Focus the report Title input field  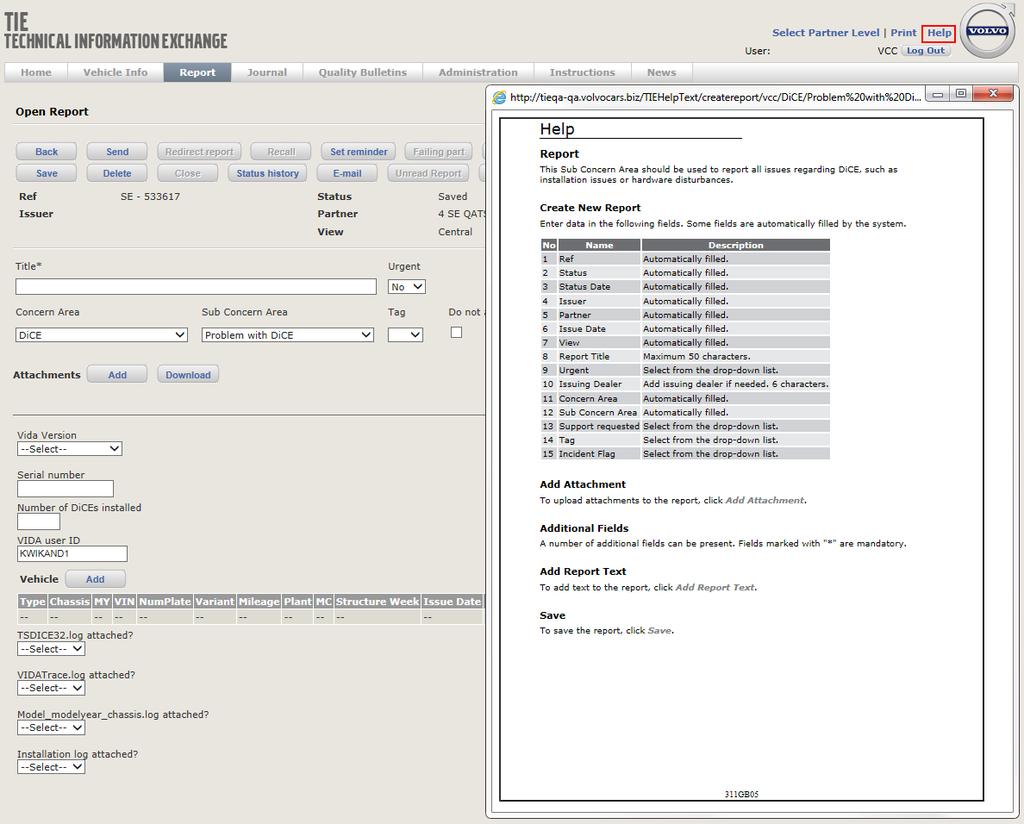196,287
